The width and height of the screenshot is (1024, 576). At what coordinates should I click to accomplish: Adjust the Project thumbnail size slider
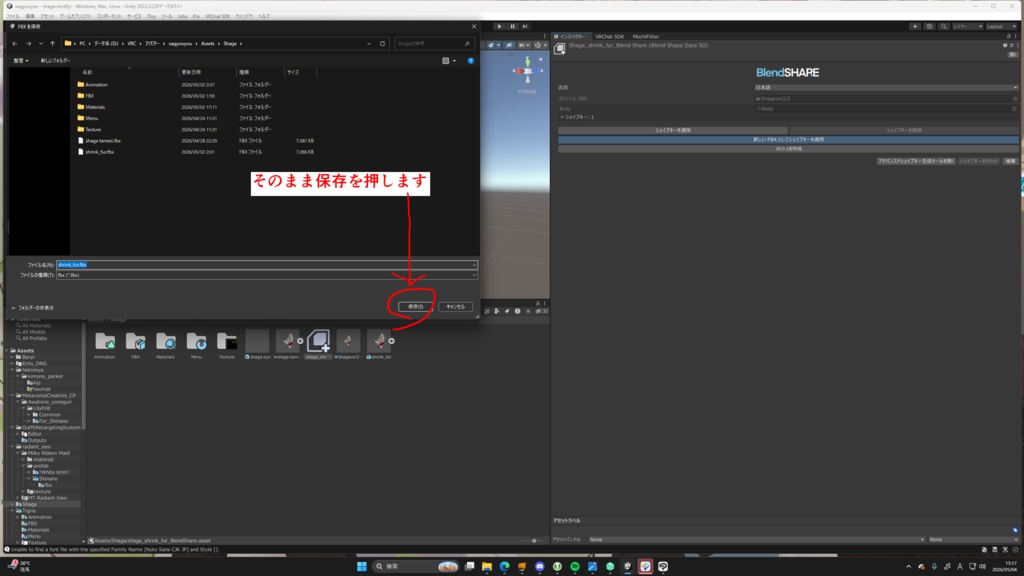point(534,541)
